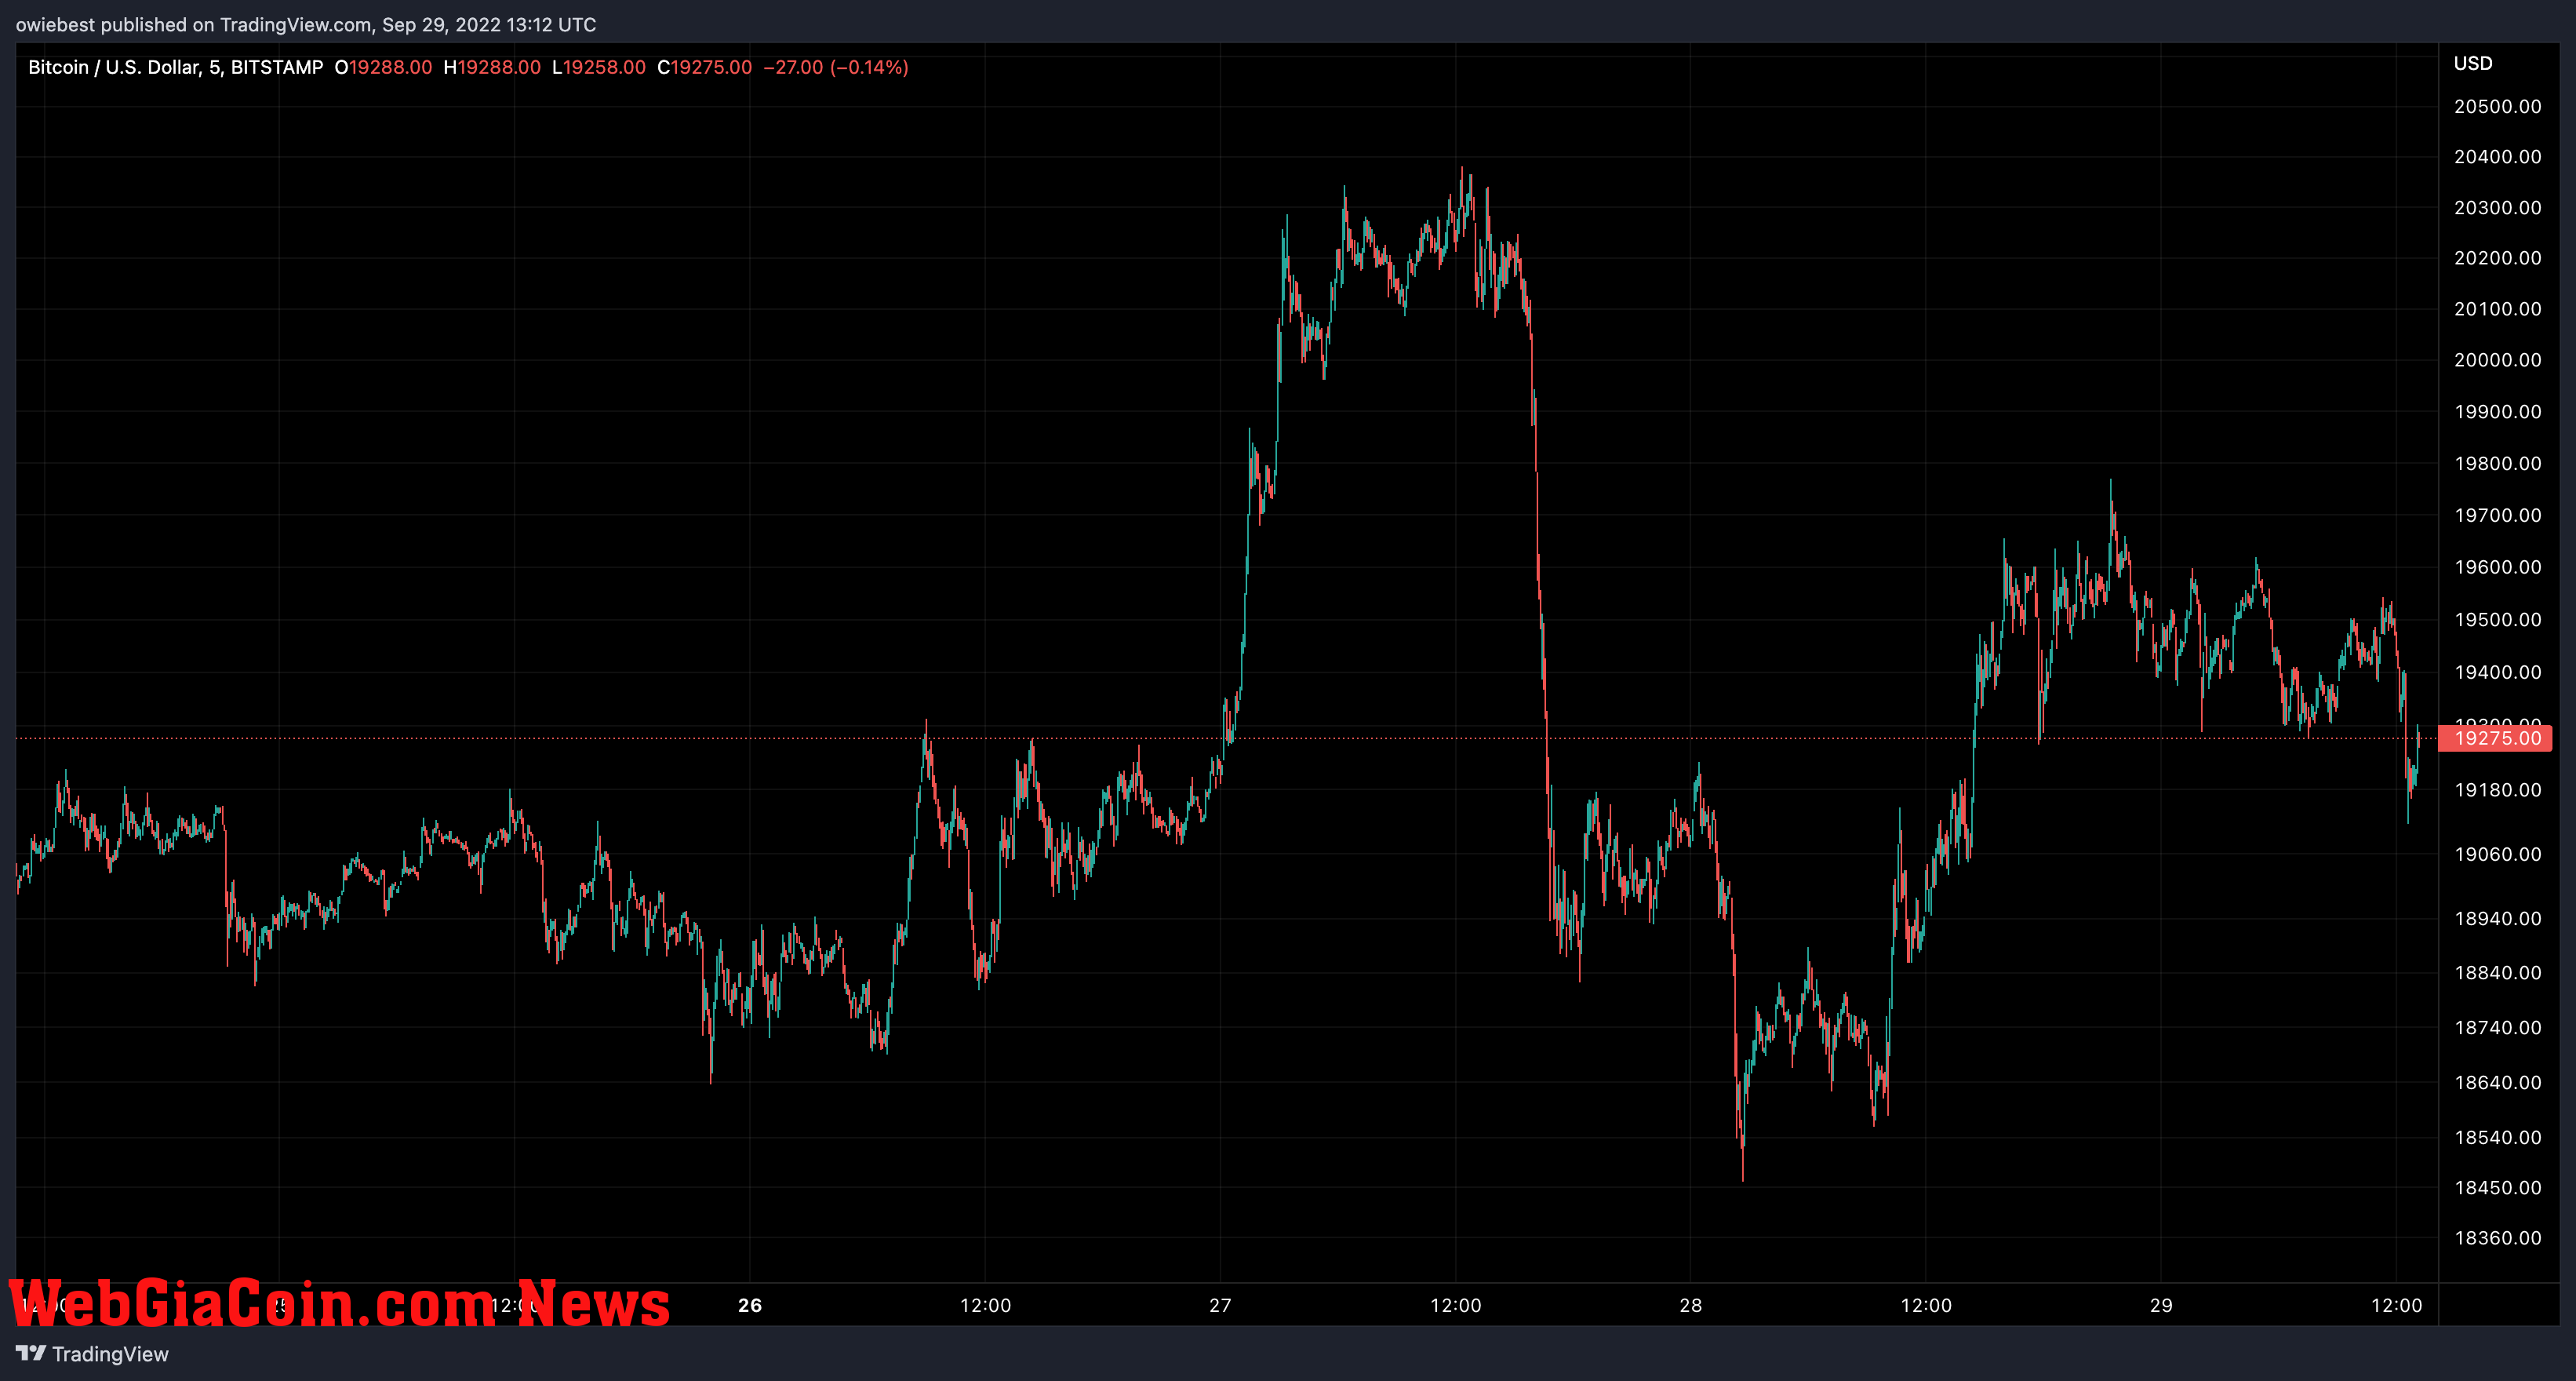Screen dimensions: 2576x1381
Task: Click the 20500.00 price axis label
Action: click(x=2497, y=106)
